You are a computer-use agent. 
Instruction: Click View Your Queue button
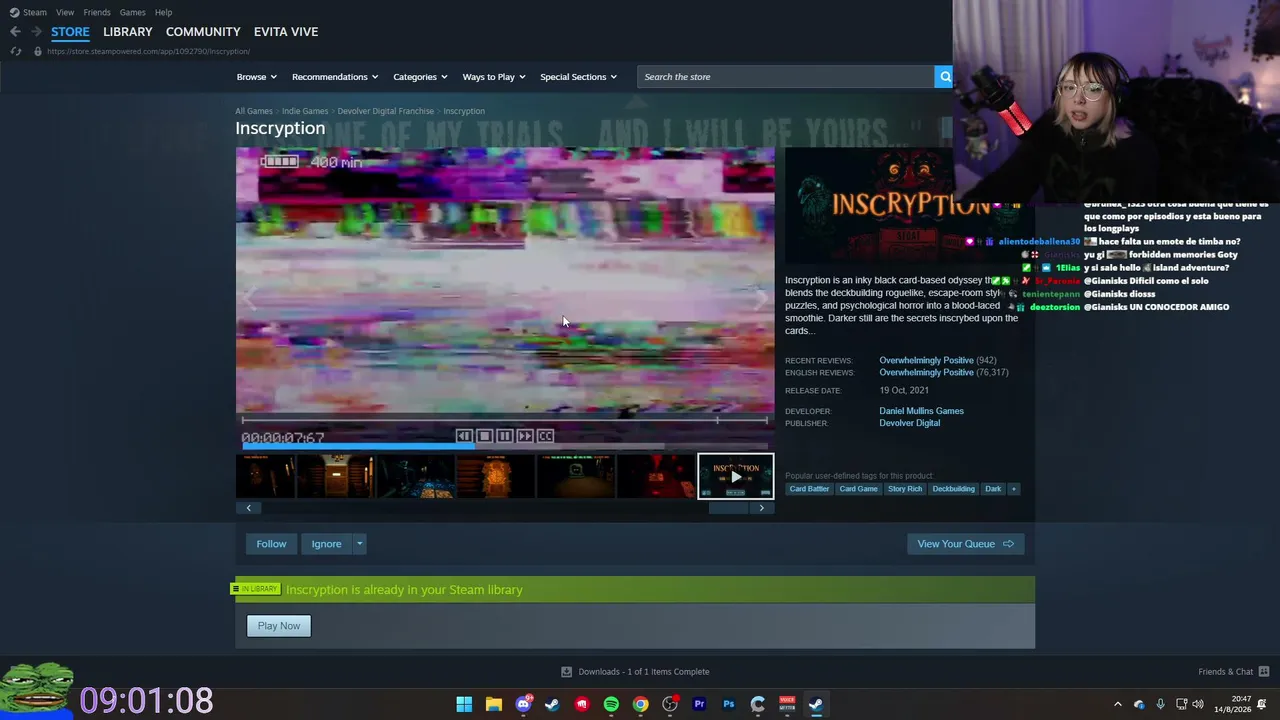[965, 544]
